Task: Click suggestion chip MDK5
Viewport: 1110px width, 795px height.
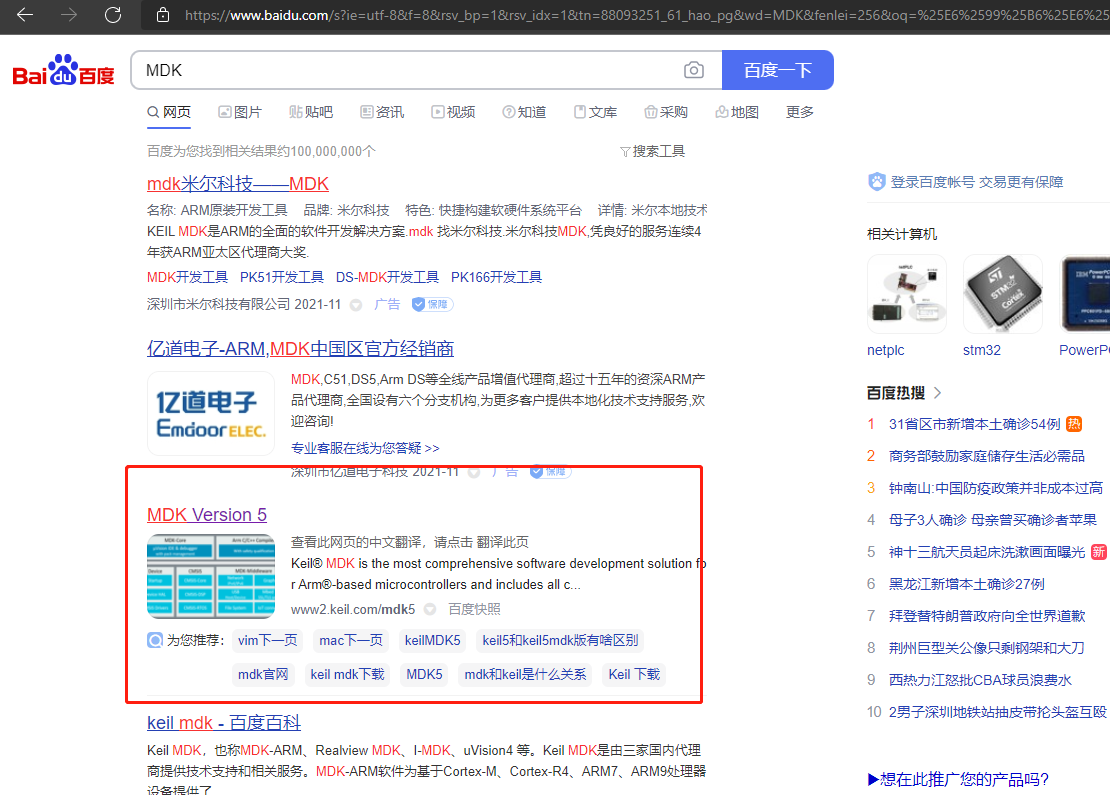Action: pos(425,675)
